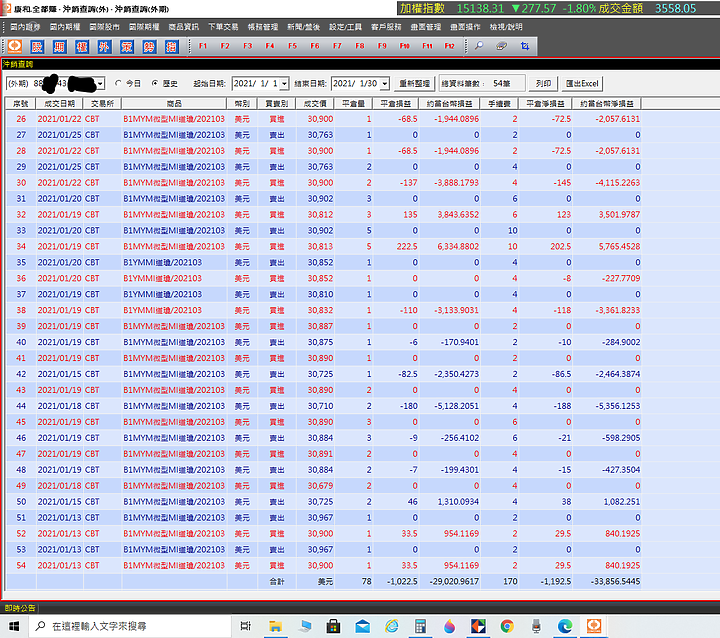
Task: Open the 結束日期 date picker dropdown
Action: pyautogui.click(x=385, y=84)
